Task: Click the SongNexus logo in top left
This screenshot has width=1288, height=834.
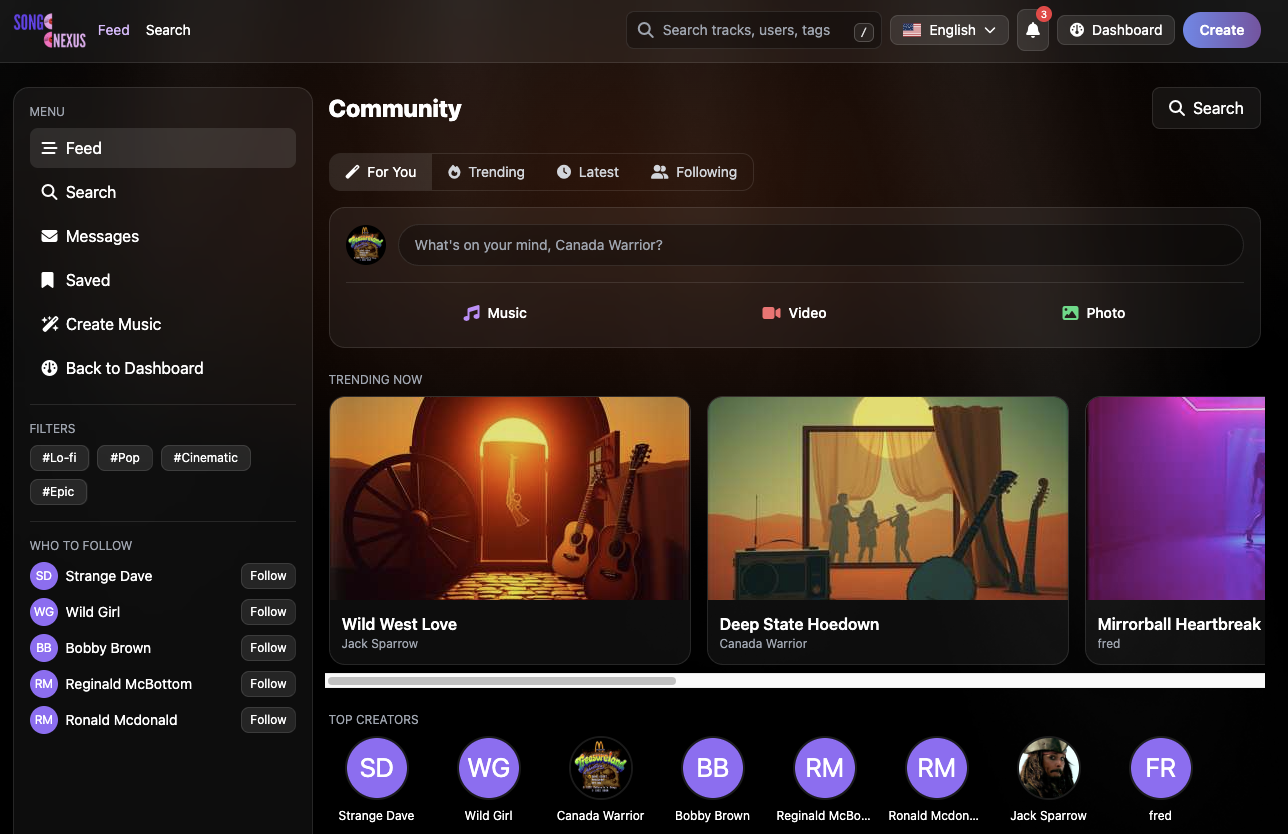Action: (x=48, y=30)
